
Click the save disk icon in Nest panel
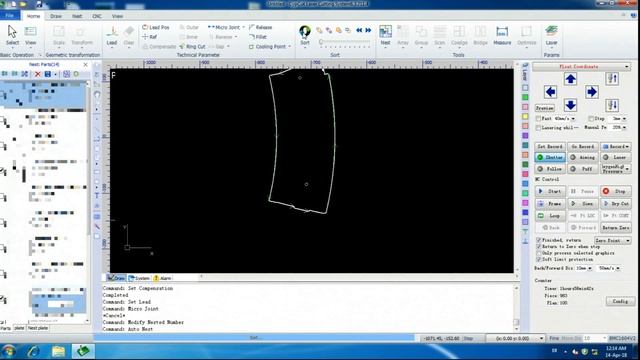48,74
